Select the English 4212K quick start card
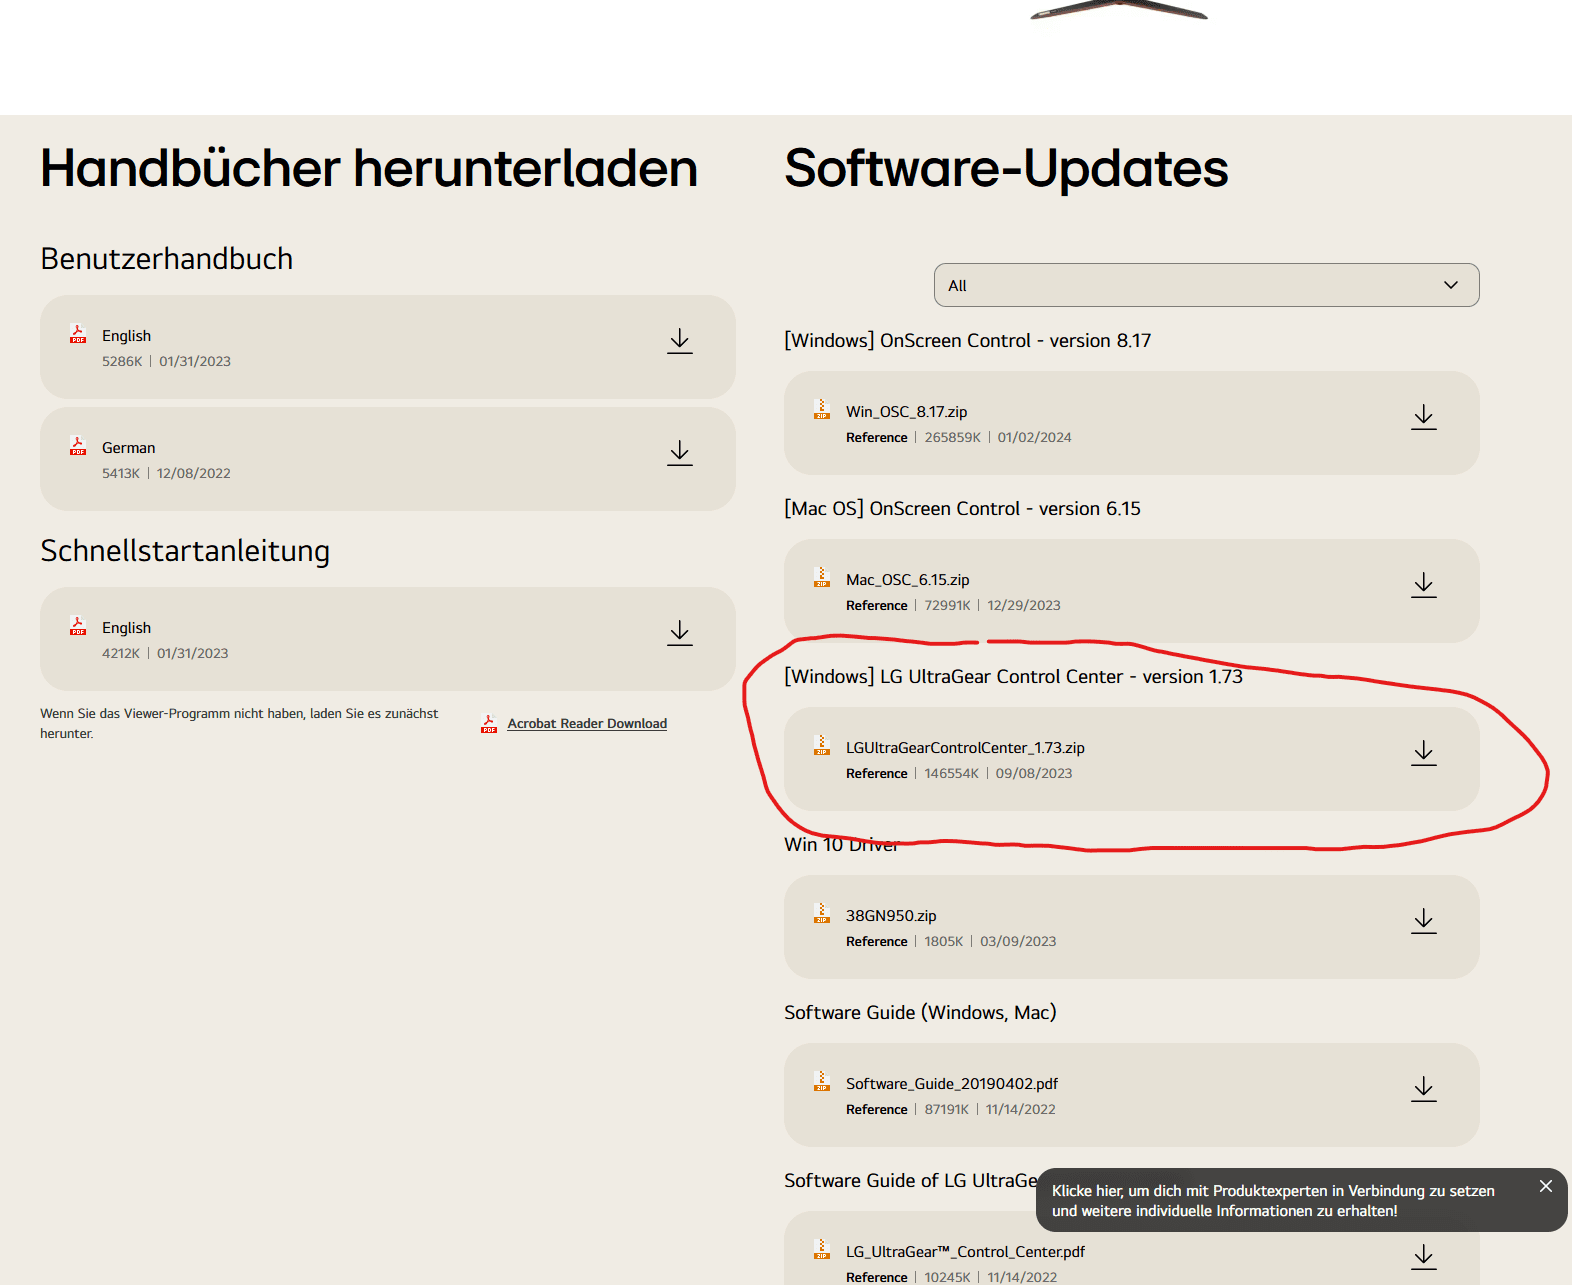1572x1285 pixels. click(x=388, y=639)
